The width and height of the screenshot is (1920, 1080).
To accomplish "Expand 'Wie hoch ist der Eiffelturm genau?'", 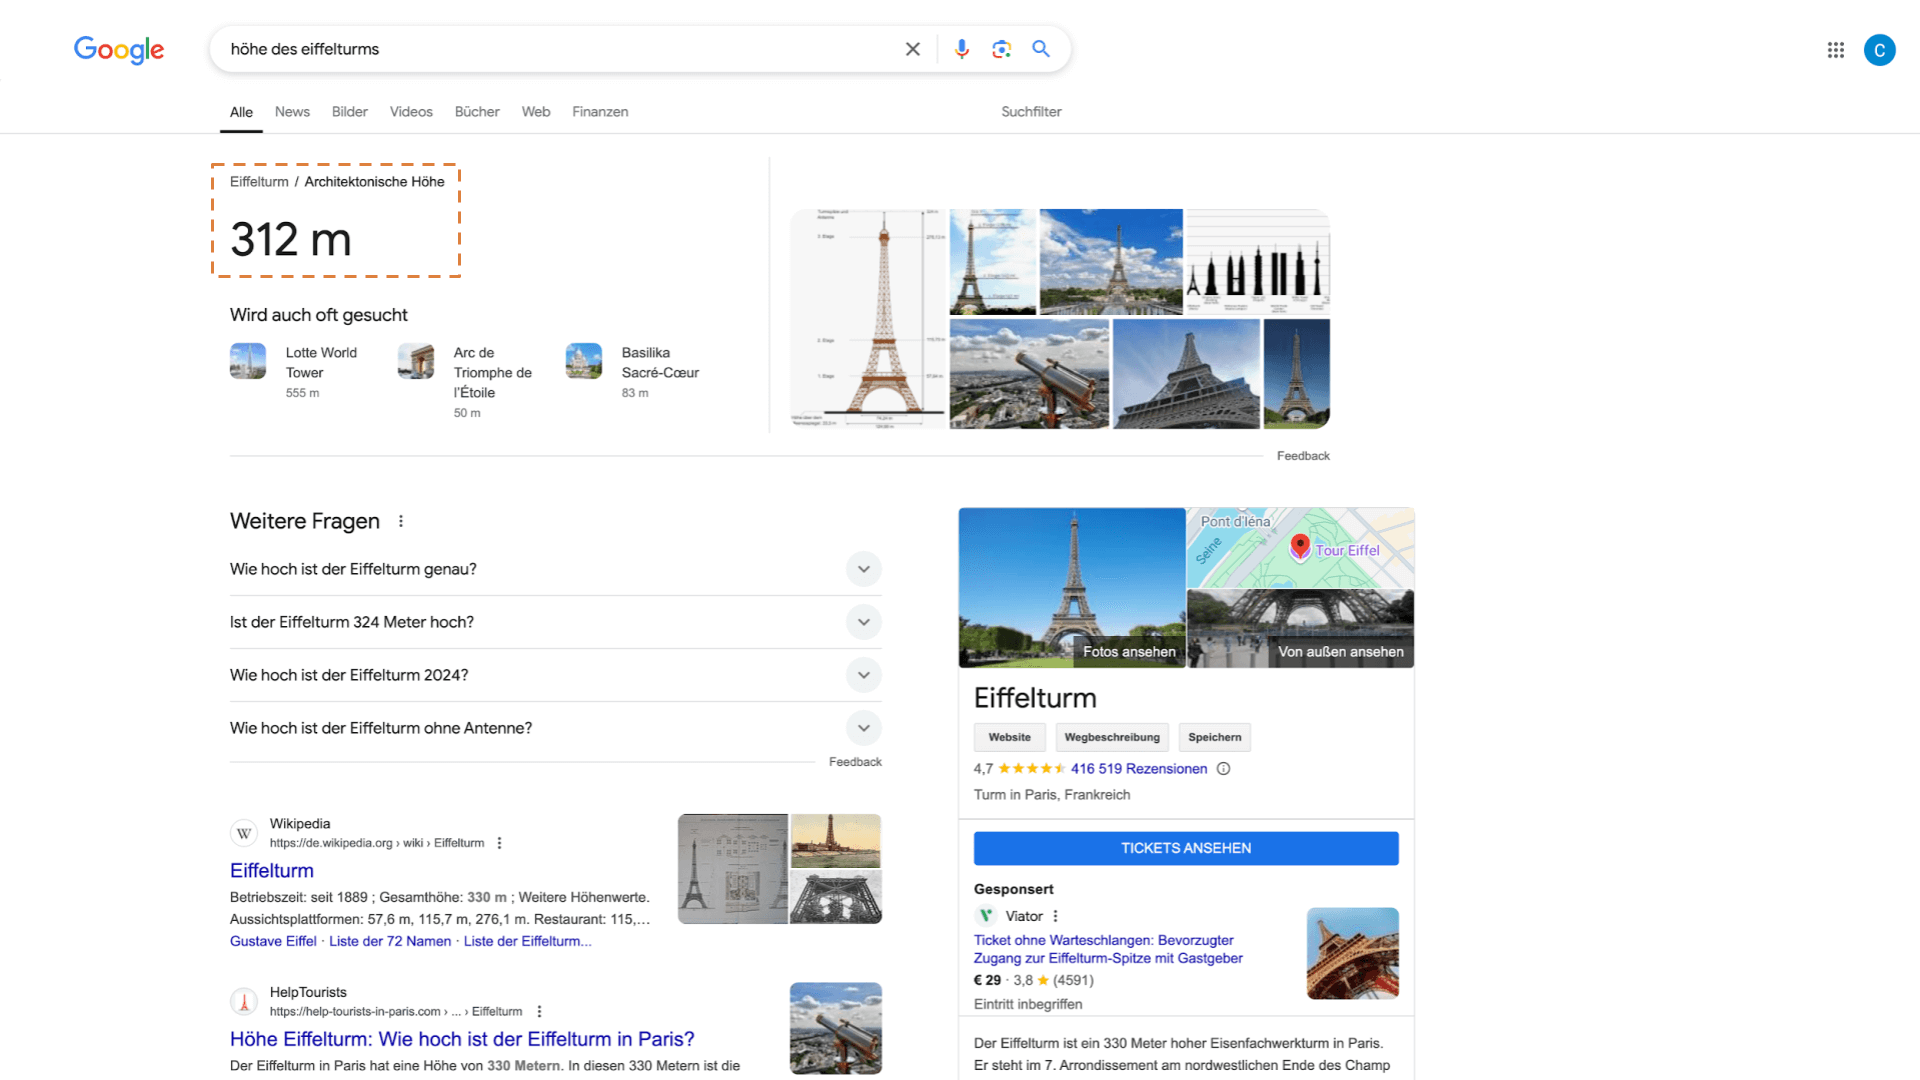I will pos(863,569).
